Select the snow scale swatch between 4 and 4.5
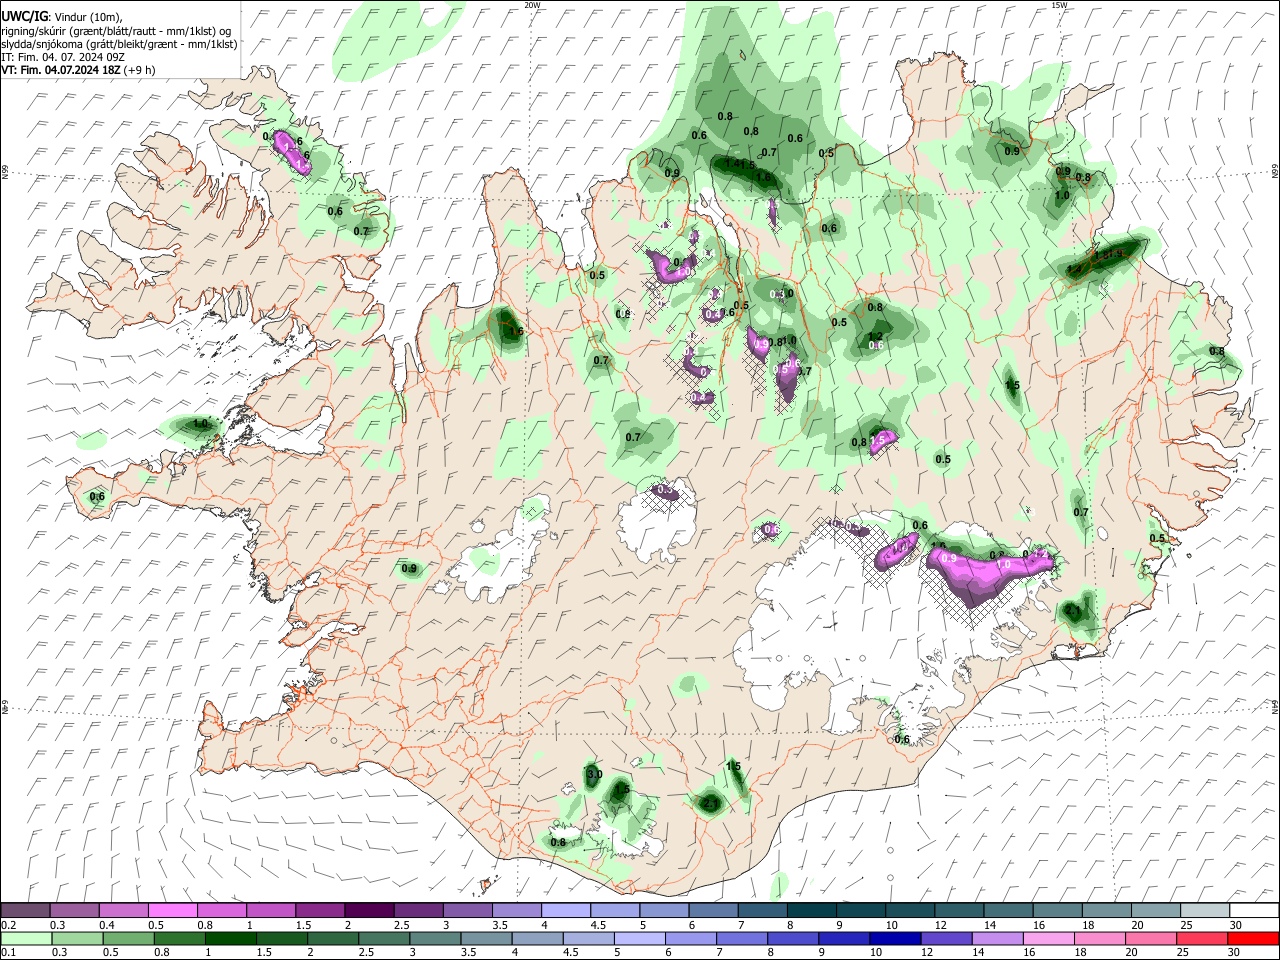This screenshot has width=1280, height=960. pos(566,910)
